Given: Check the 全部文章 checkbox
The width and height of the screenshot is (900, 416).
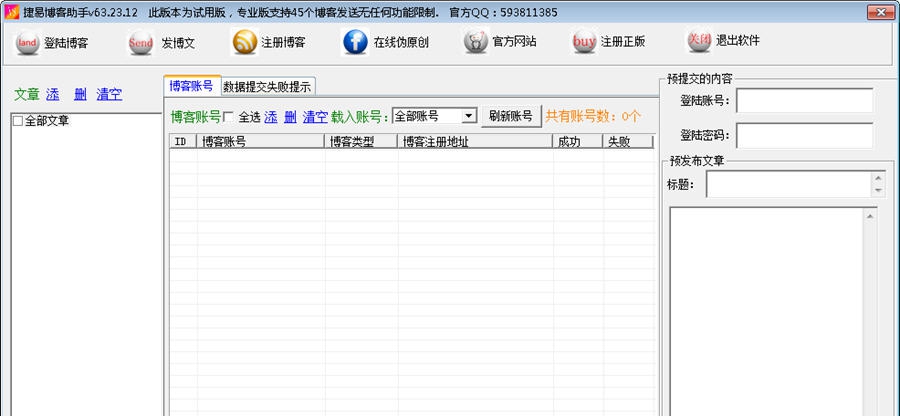Looking at the screenshot, I should click(18, 121).
